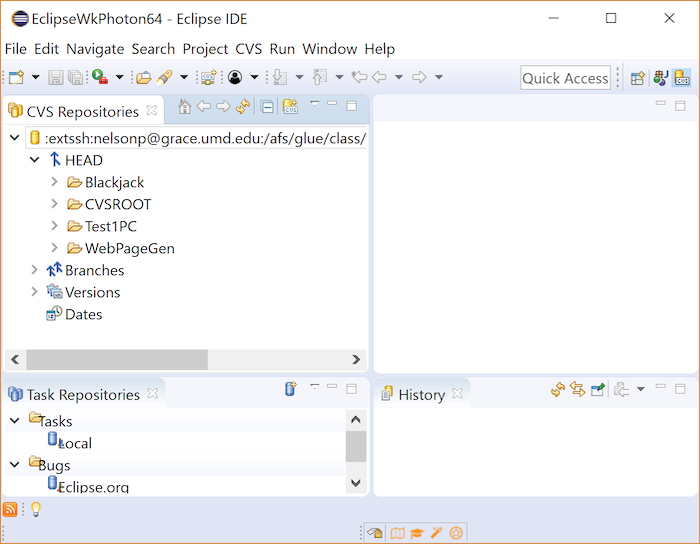Expand the Branches tree node

click(x=35, y=270)
